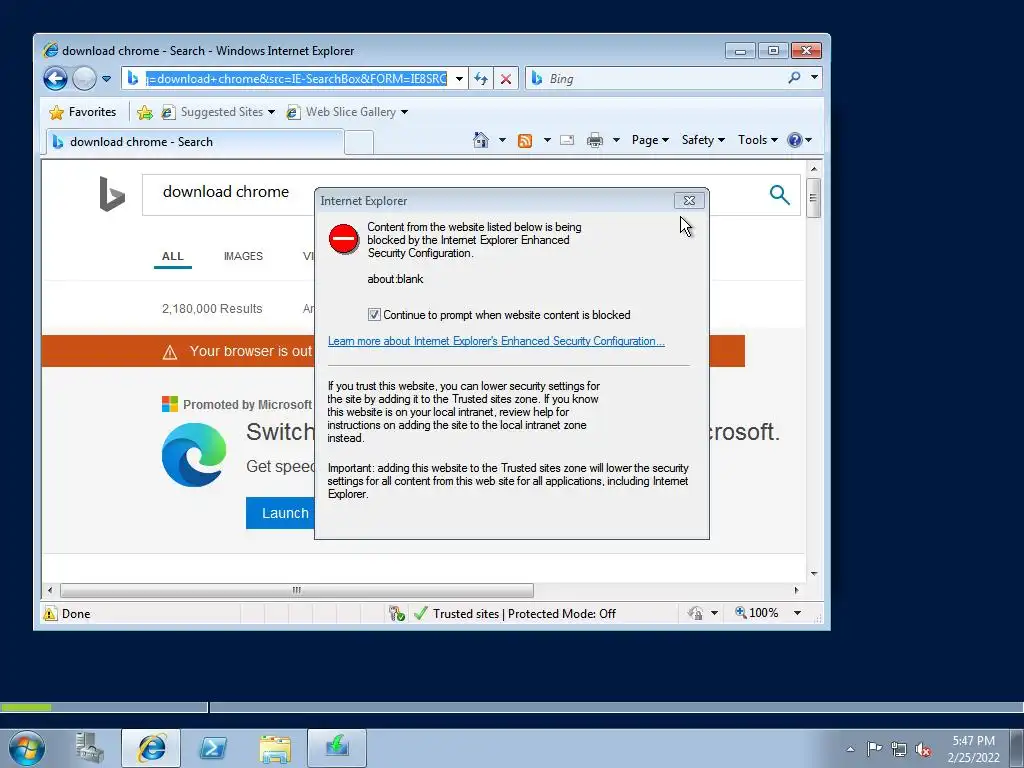
Task: Click the greyed Forward arrow button
Action: click(x=84, y=79)
